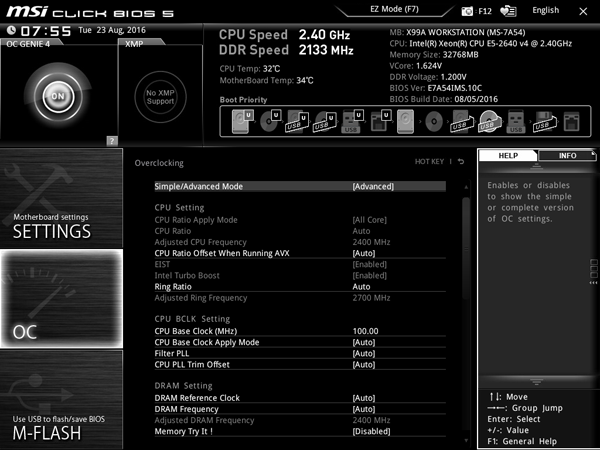Select the UEFI USB key boot icon
600x450 pixels.
352,121
